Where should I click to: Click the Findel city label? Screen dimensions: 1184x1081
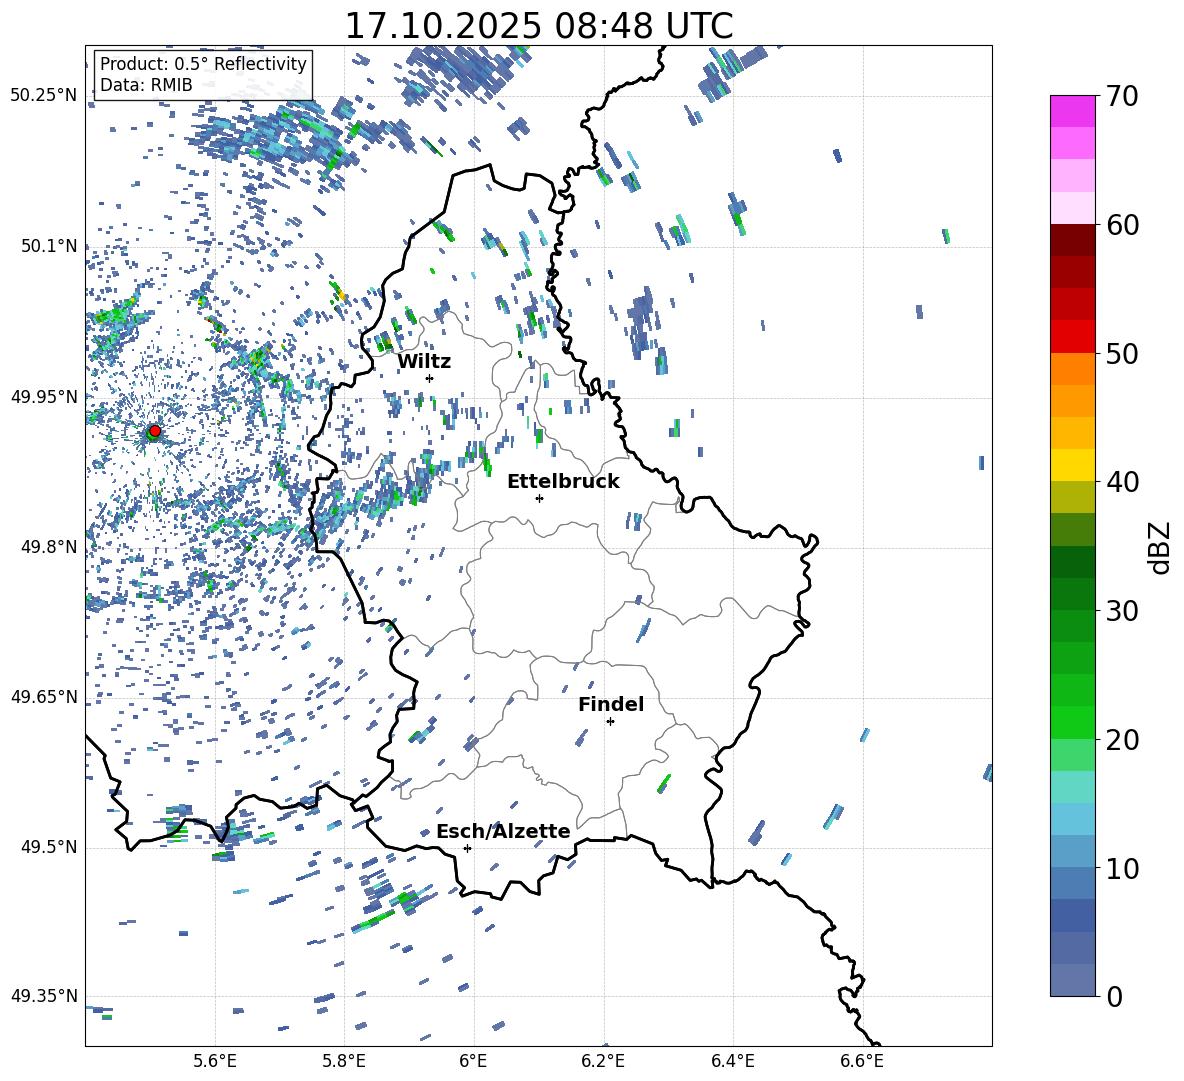611,704
